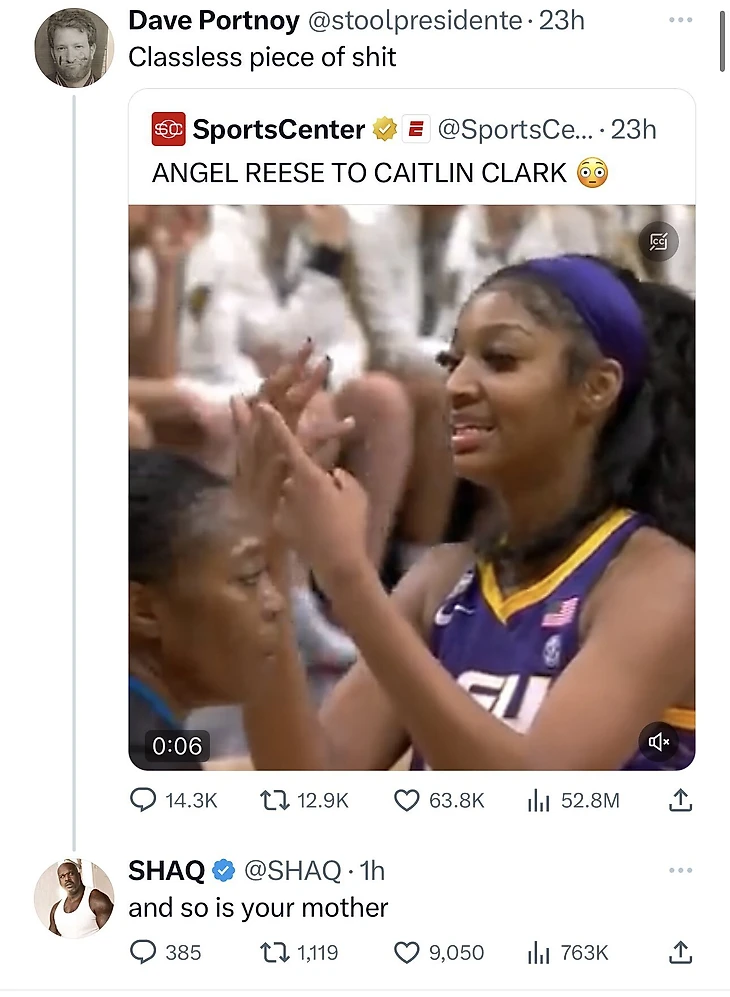The image size is (730, 997).
Task: View analytics for Dave Portnoy's tweet
Action: click(540, 800)
